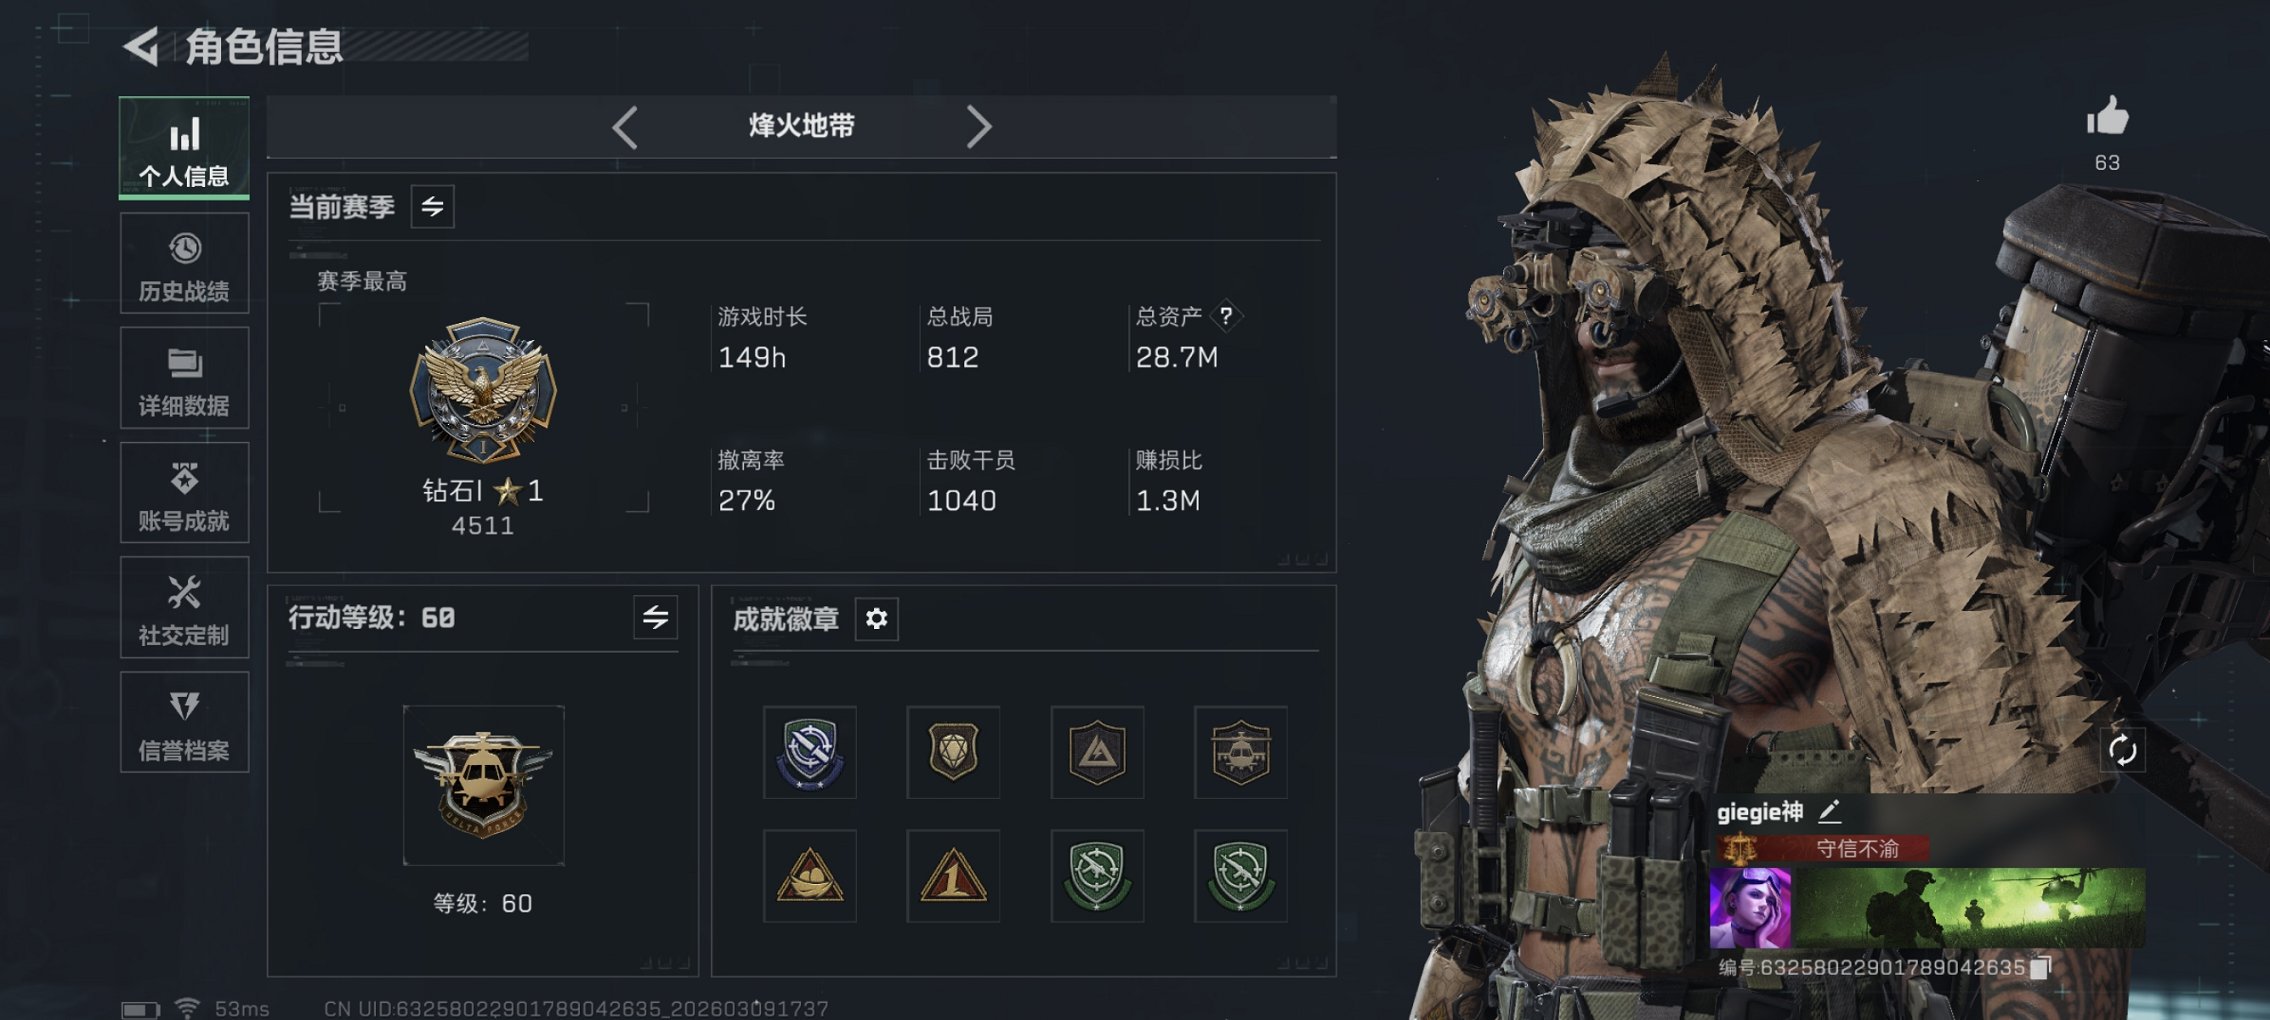Open the 信誉档案 tab
The width and height of the screenshot is (2270, 1020).
[184, 722]
